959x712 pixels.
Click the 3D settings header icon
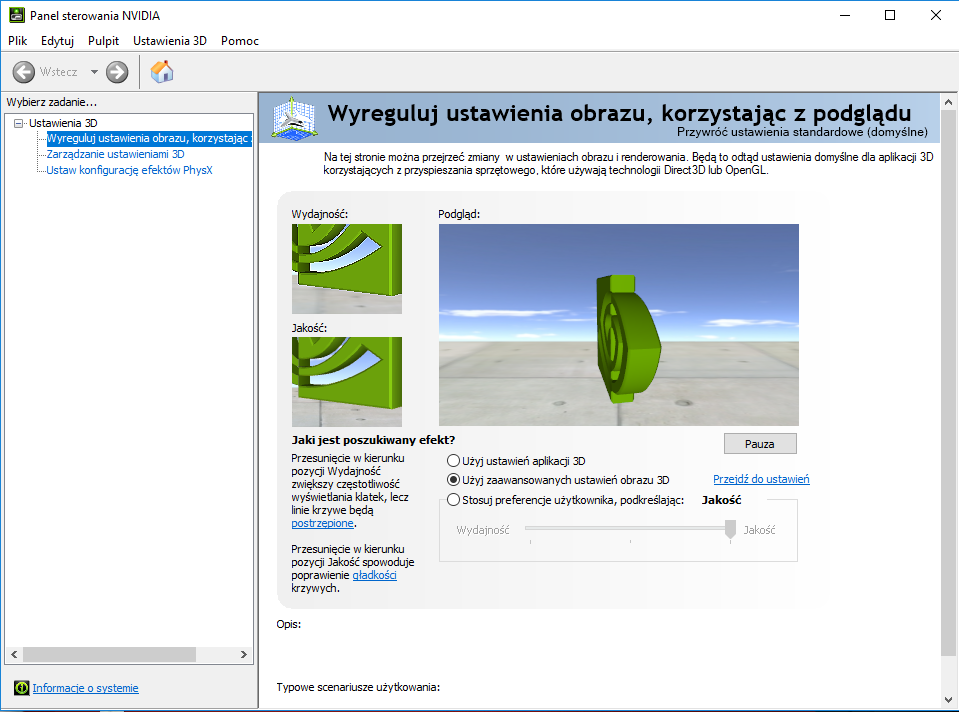(294, 117)
